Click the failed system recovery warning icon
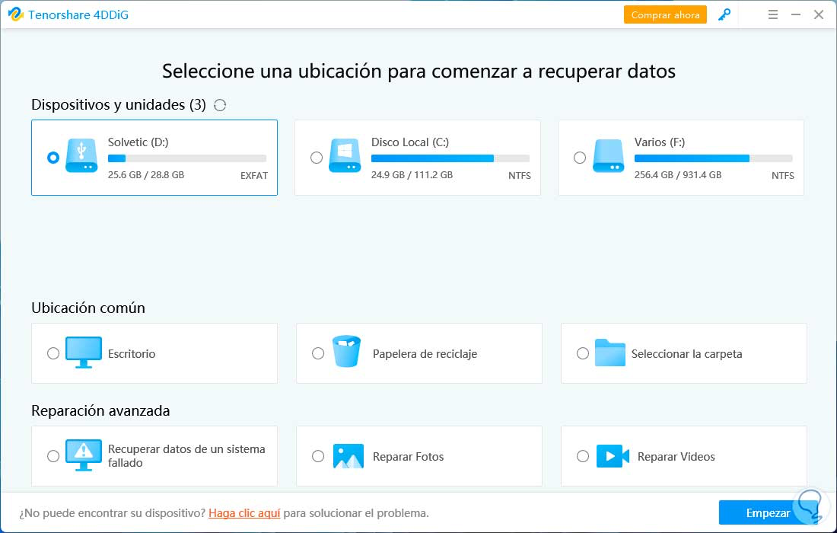837x533 pixels. (x=83, y=456)
